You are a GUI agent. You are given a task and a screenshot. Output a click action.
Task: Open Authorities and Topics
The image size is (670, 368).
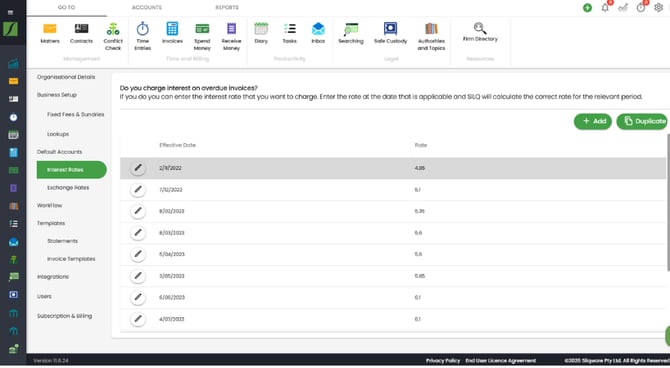(x=431, y=36)
